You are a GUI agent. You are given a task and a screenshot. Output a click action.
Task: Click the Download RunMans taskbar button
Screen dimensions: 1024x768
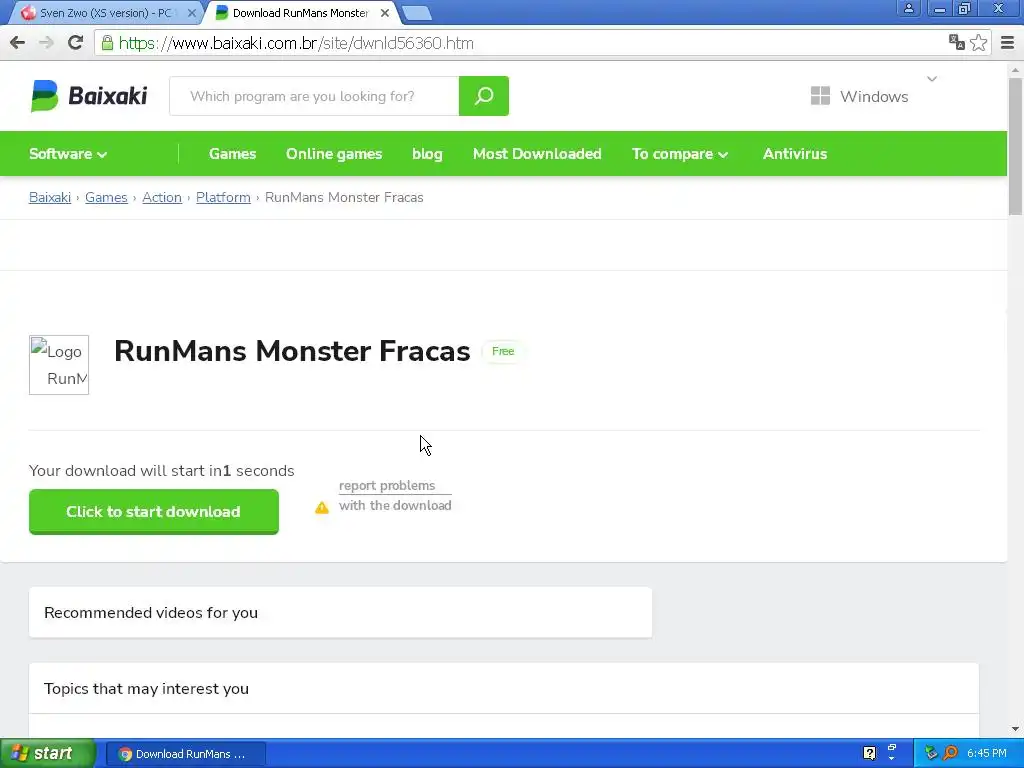pos(185,754)
